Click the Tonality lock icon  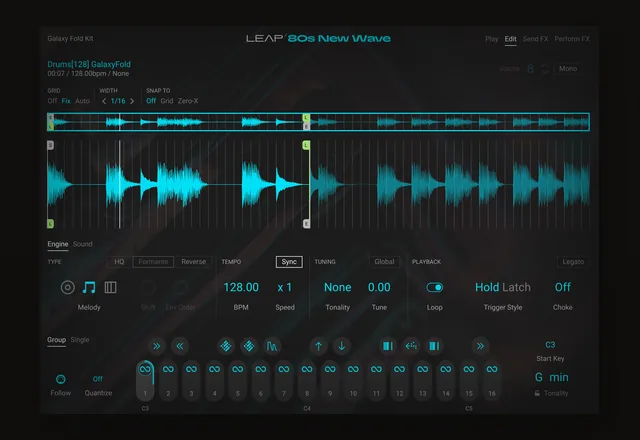537,393
